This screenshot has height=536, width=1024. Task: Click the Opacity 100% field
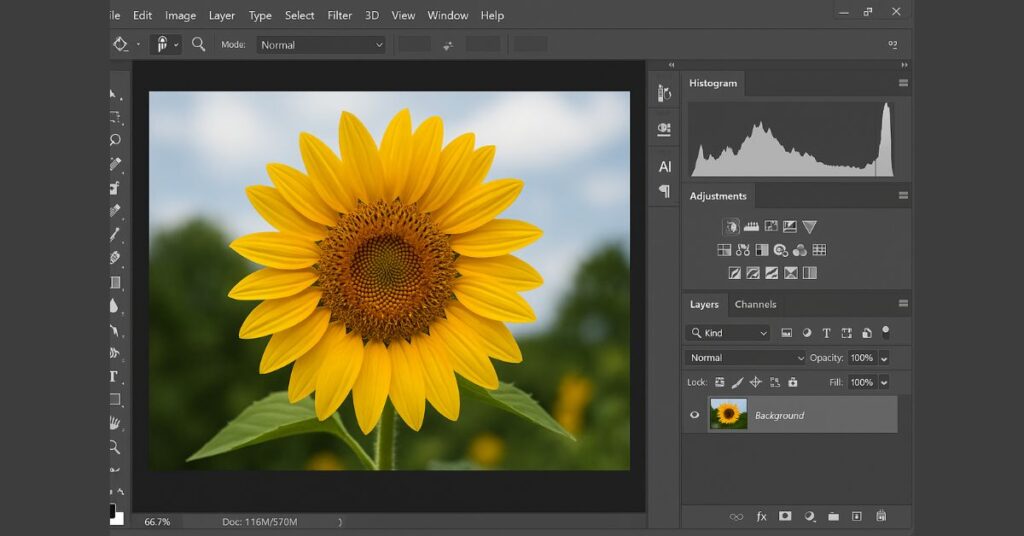click(862, 358)
